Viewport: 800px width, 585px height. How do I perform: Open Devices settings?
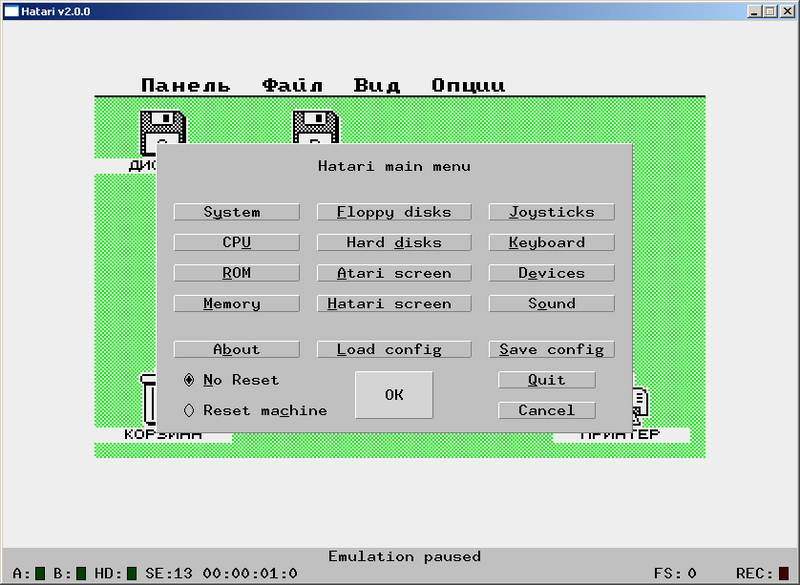pos(552,273)
